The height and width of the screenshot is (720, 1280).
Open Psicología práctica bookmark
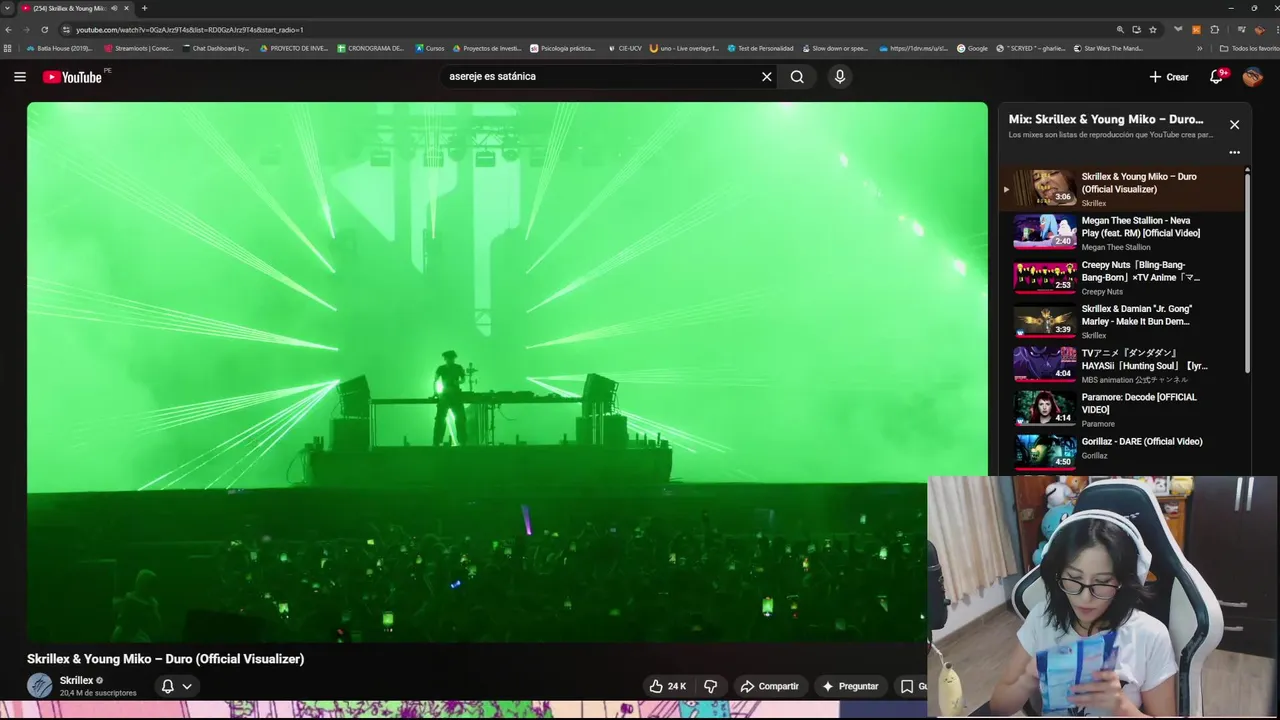563,48
